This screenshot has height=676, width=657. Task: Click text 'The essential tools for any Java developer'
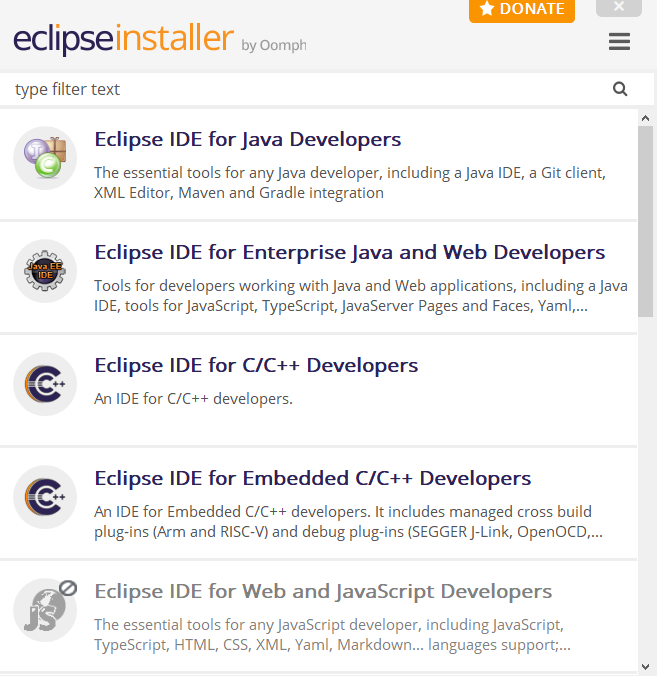[x=237, y=173]
